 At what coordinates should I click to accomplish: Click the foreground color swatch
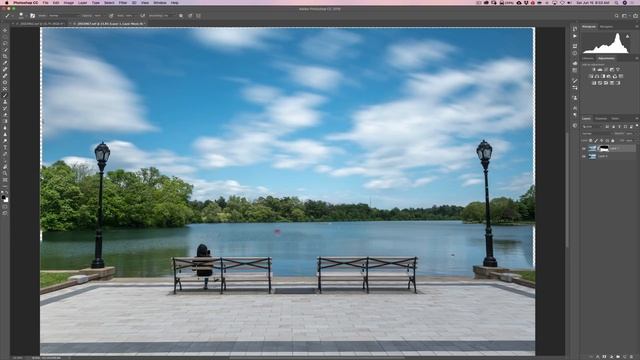[4, 197]
